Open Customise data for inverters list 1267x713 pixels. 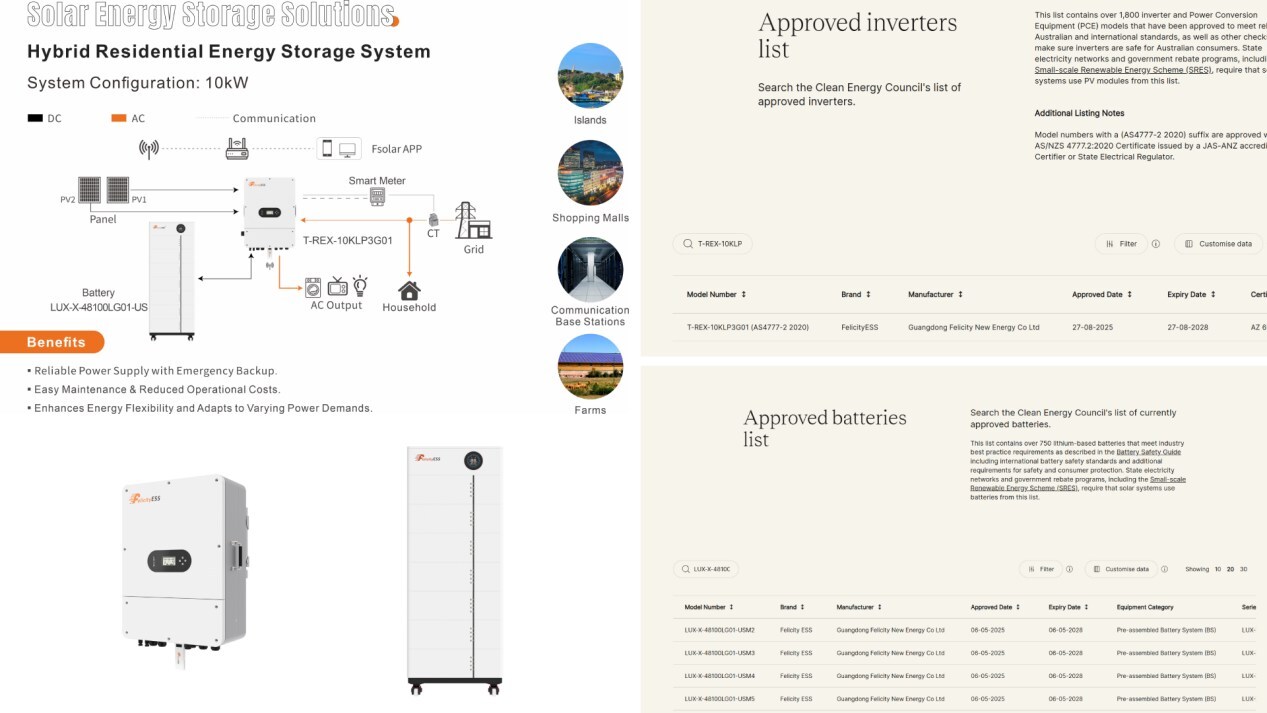coord(1218,244)
